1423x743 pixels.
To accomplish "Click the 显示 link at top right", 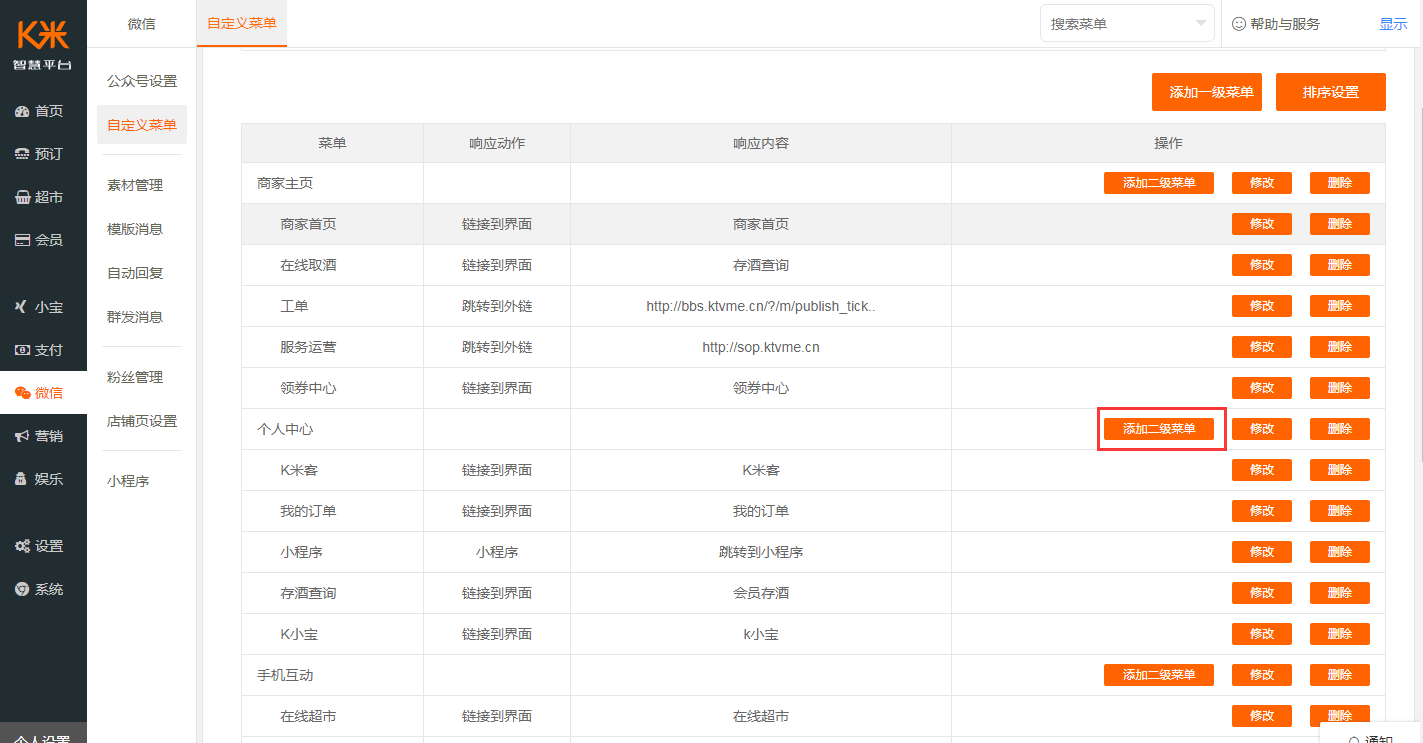I will coord(1394,23).
